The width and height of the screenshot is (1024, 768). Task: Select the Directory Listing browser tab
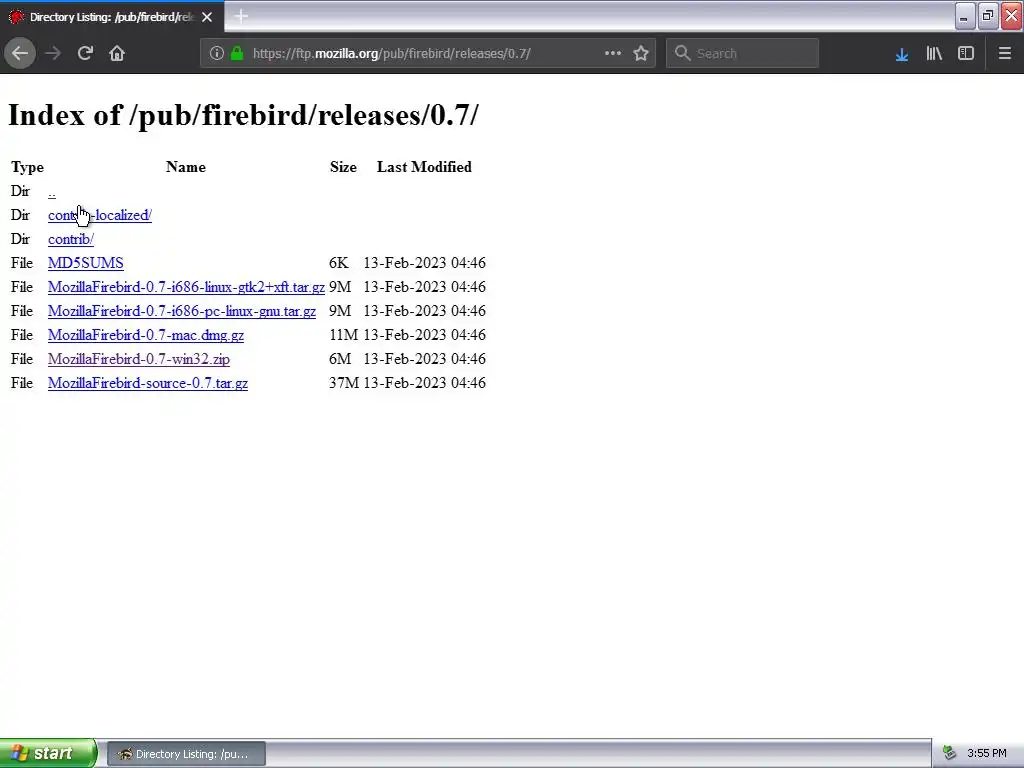click(x=112, y=17)
